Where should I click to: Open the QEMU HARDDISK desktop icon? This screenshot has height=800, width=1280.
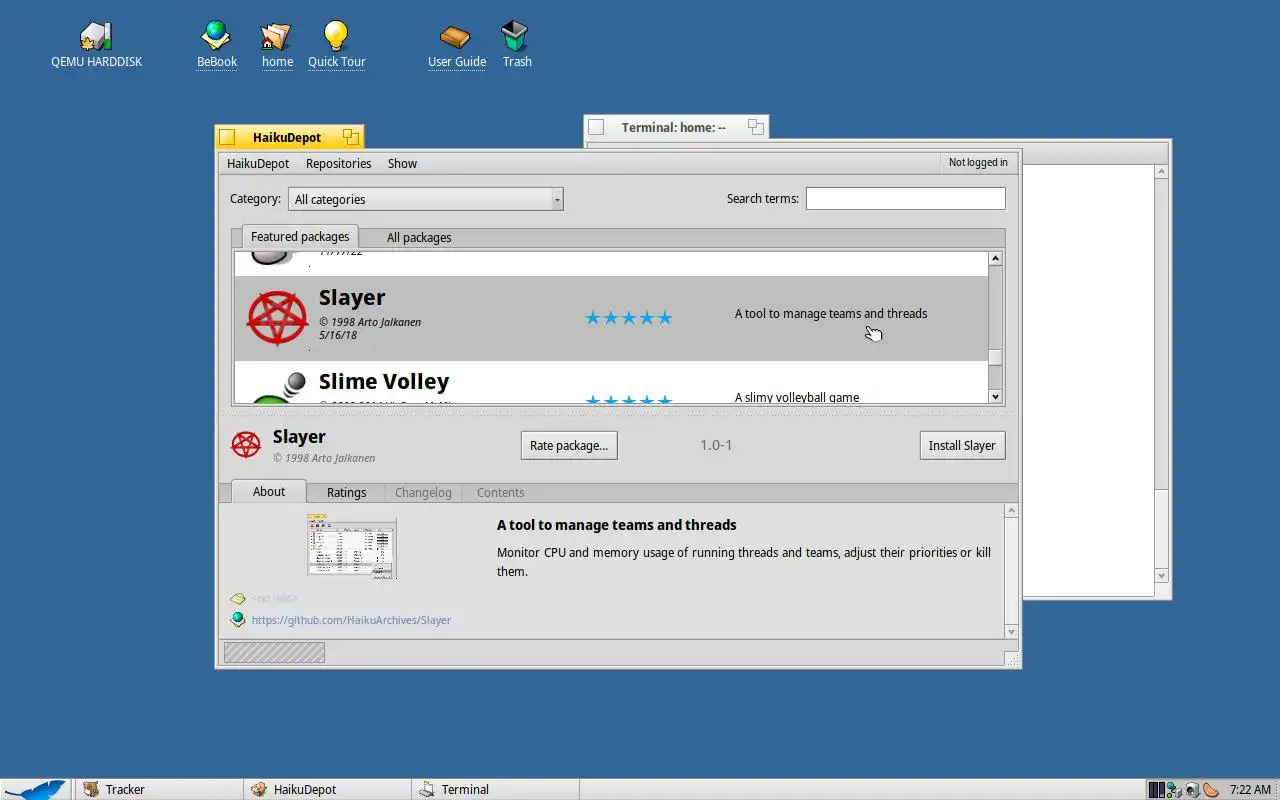[96, 36]
